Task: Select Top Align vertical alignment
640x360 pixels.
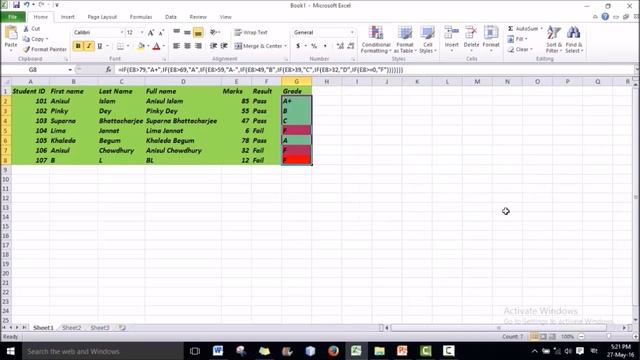Action: [176, 32]
